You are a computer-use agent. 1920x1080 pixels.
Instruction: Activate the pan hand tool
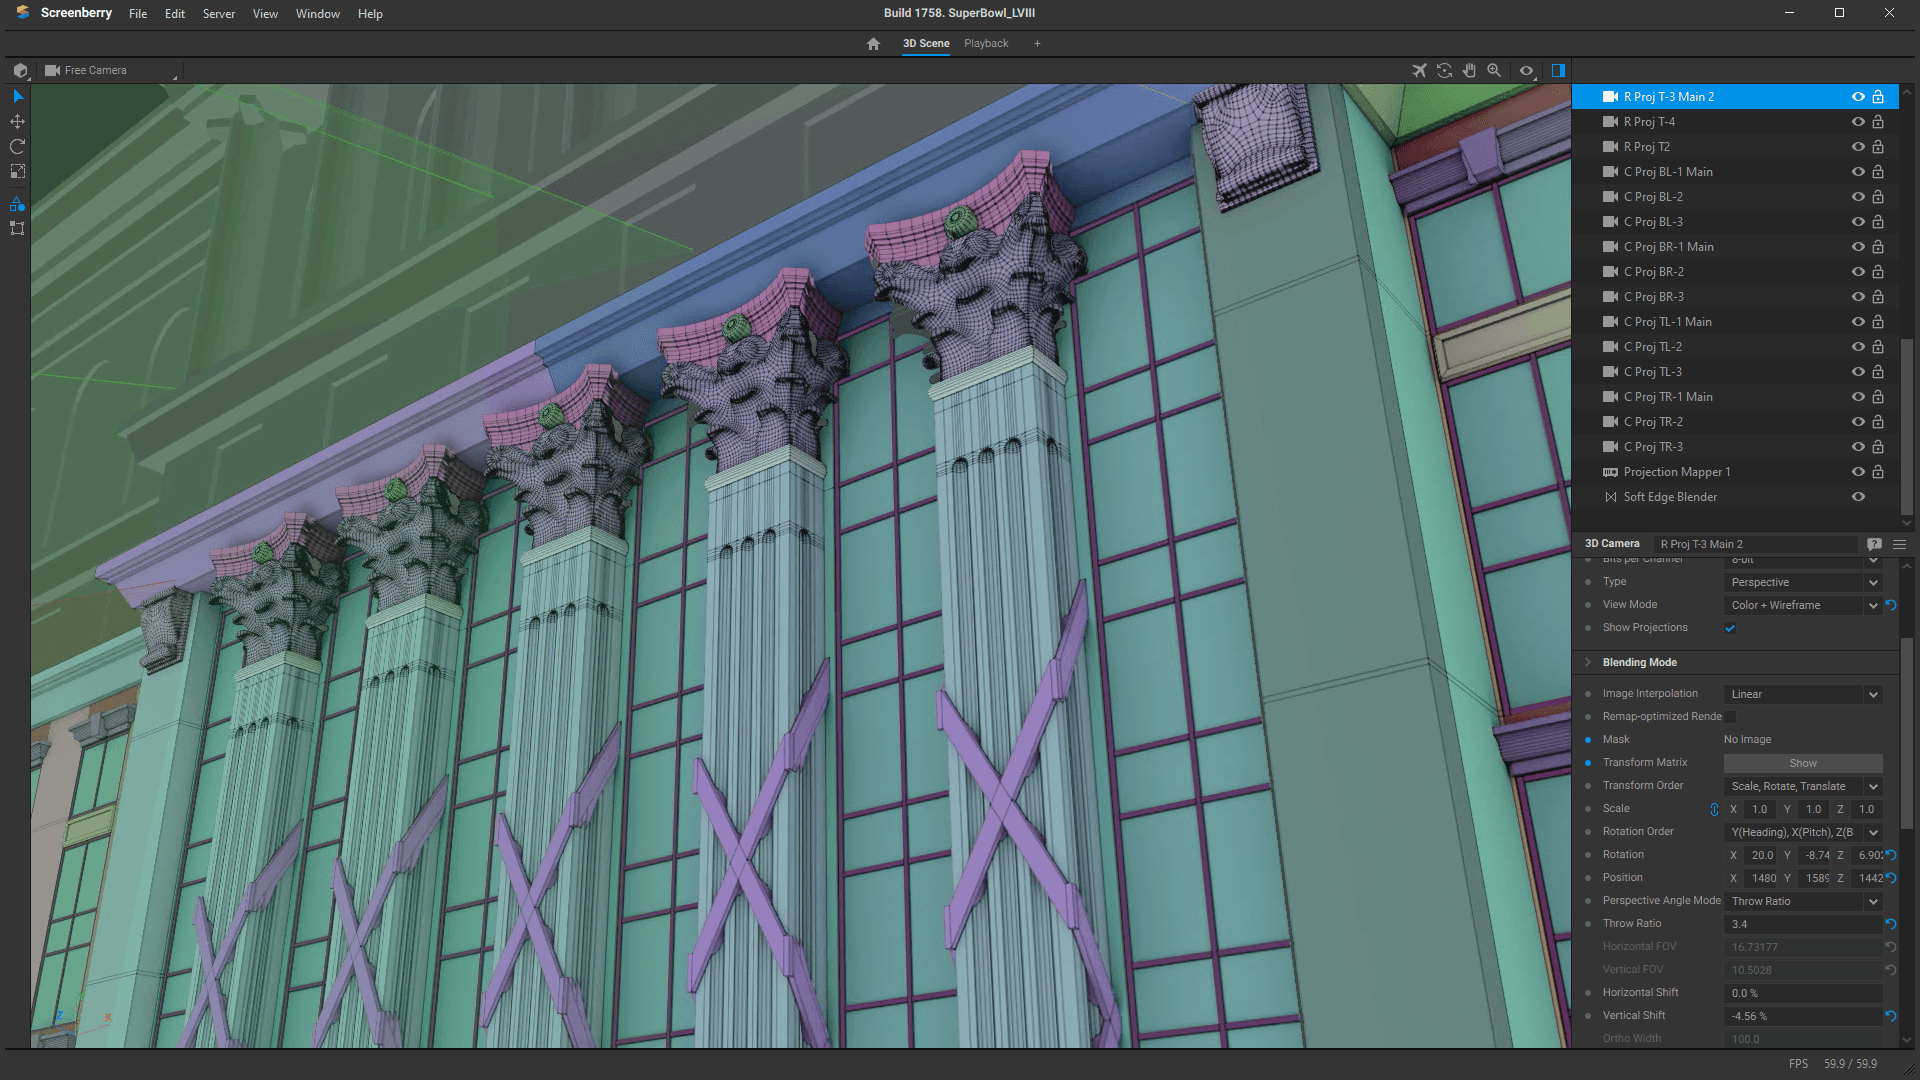point(1469,70)
